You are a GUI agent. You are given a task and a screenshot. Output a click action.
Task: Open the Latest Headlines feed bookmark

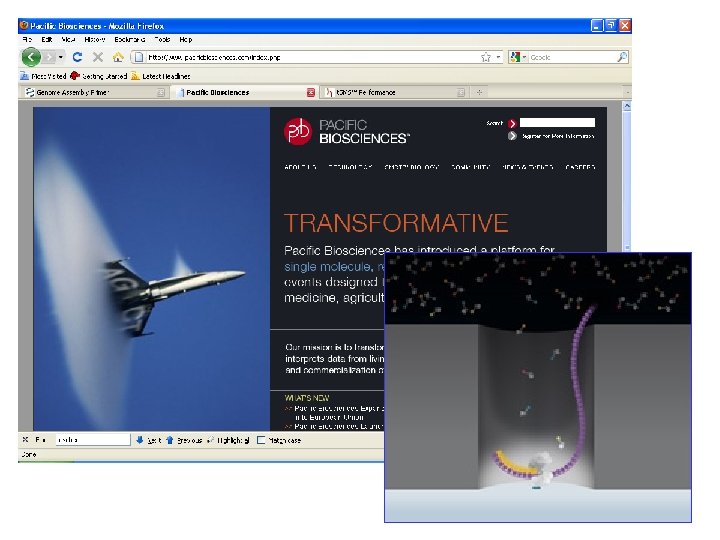pos(161,76)
